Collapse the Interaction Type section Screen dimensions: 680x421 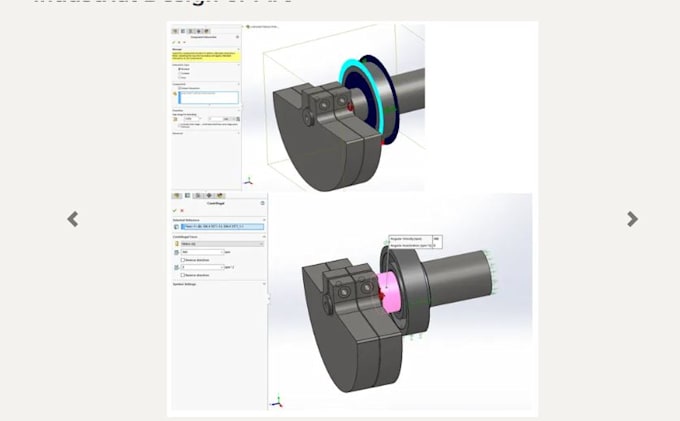(239, 65)
